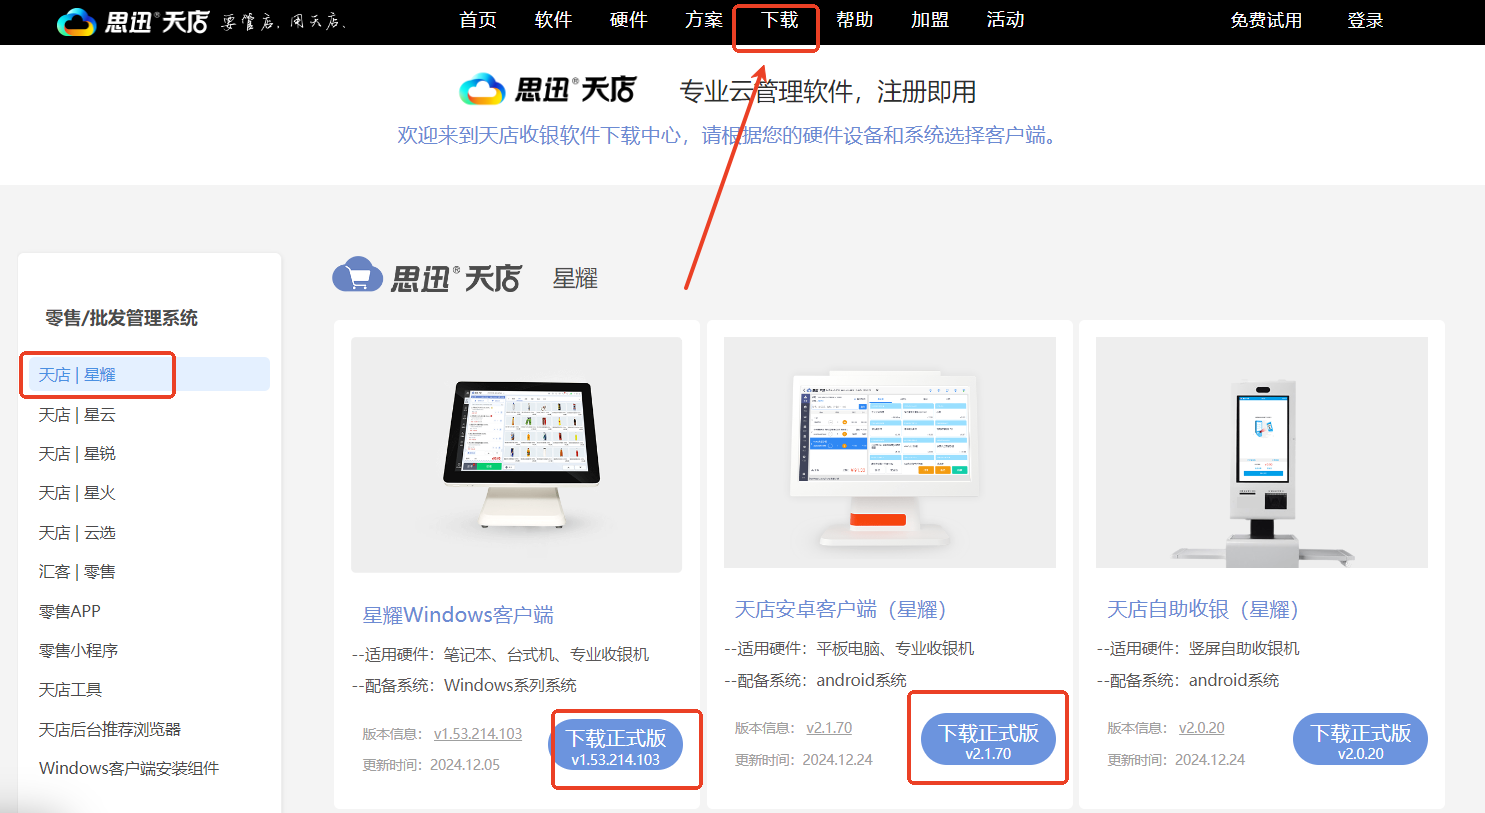
Task: Open 天店后台推荐浏览器 in the sidebar
Action: point(110,729)
